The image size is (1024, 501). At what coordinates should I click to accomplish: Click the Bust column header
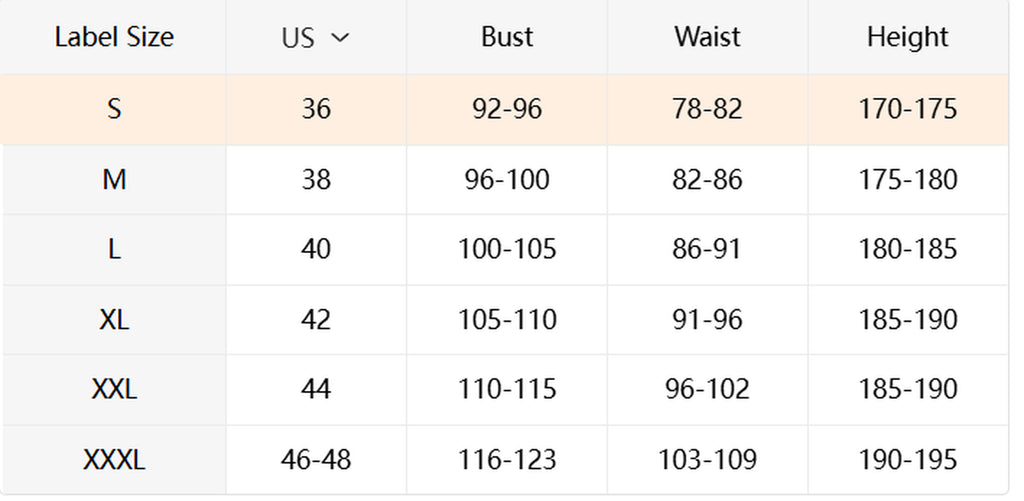coord(507,37)
